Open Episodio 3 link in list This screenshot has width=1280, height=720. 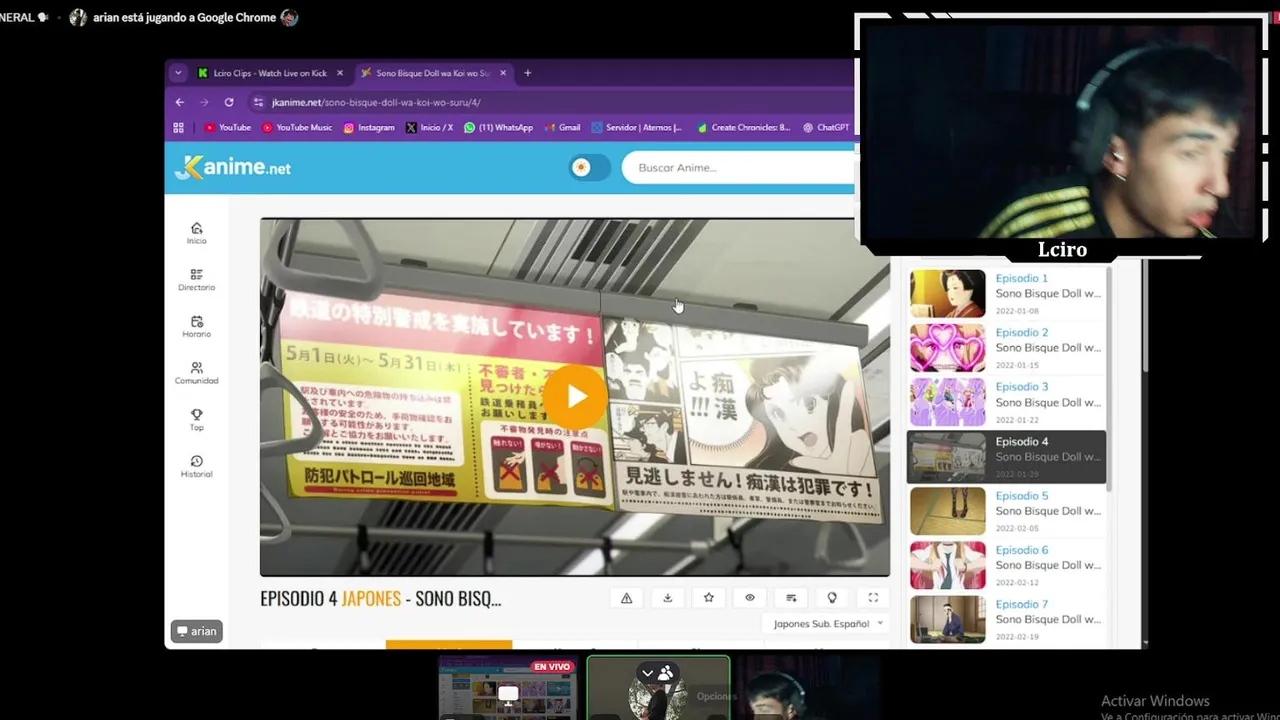pos(1021,386)
